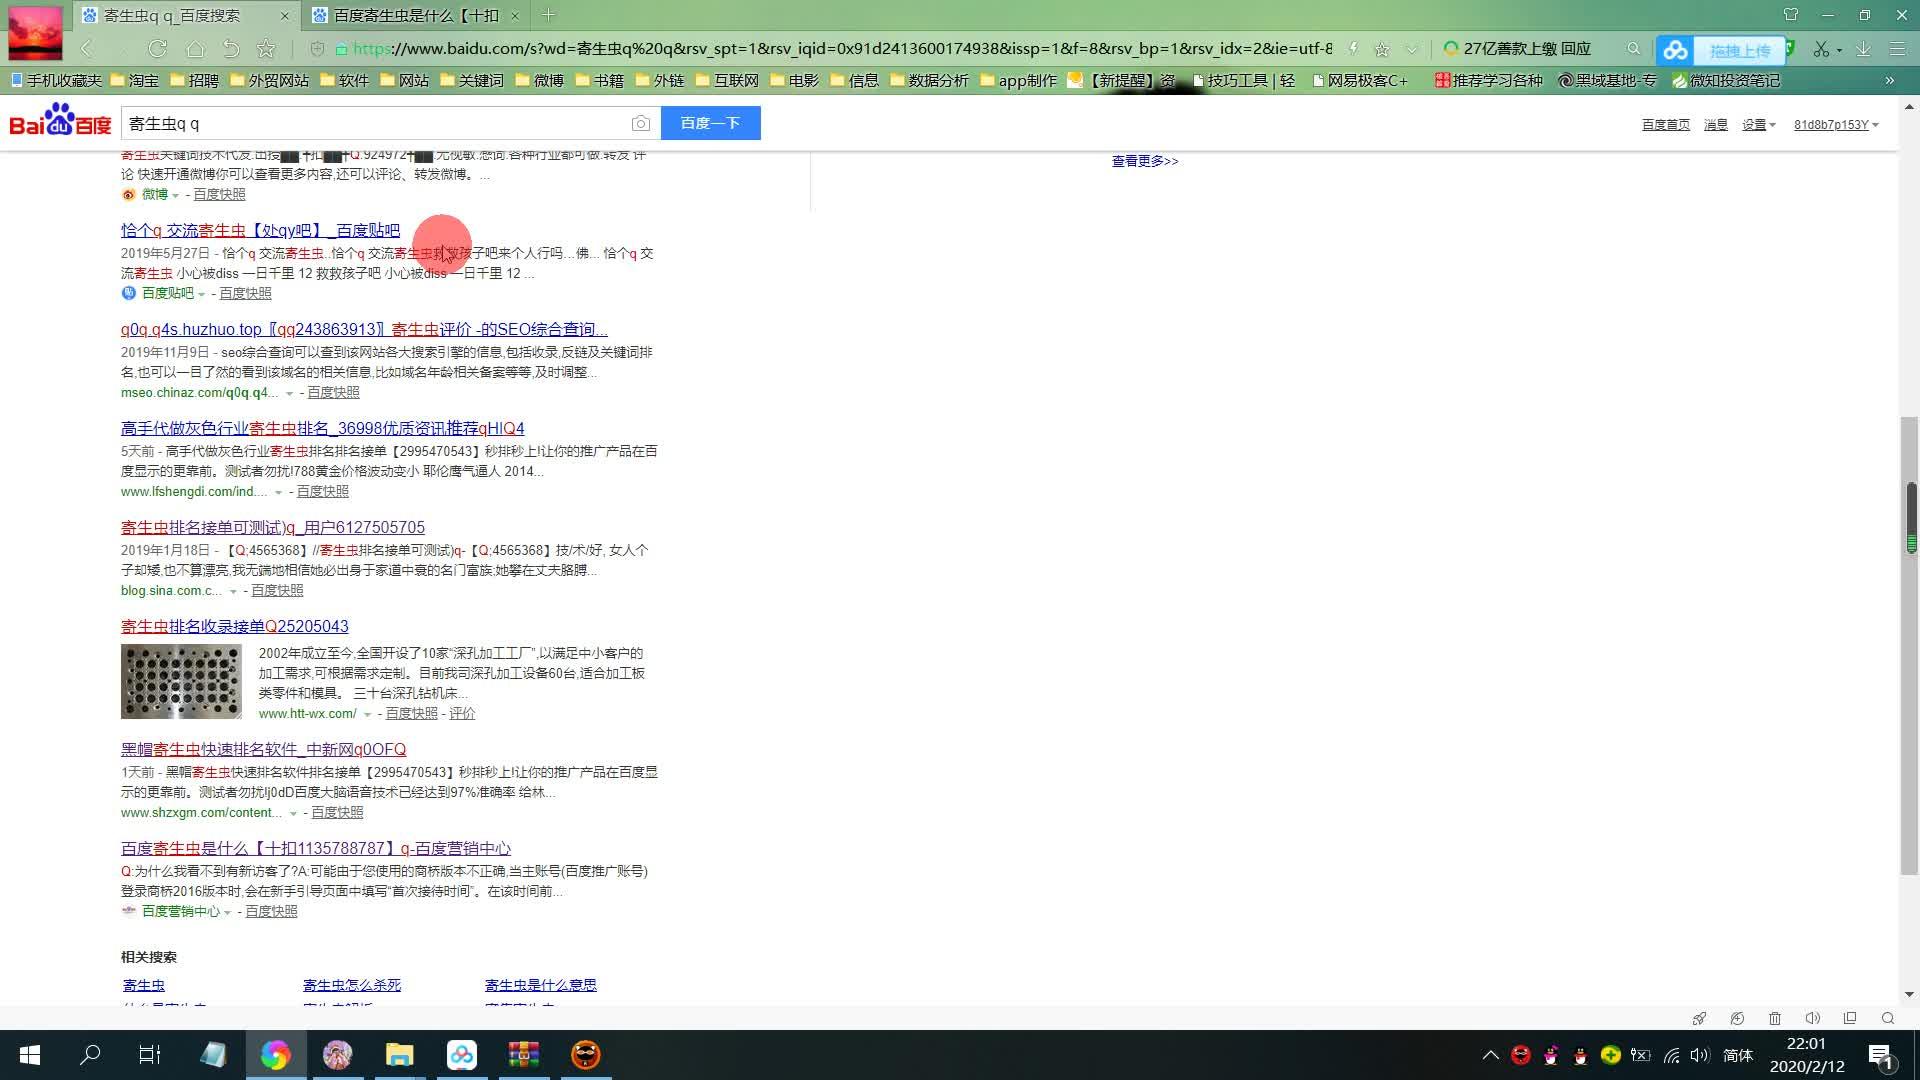Open the Windows Start menu
1920x1080 pixels.
click(x=30, y=1055)
